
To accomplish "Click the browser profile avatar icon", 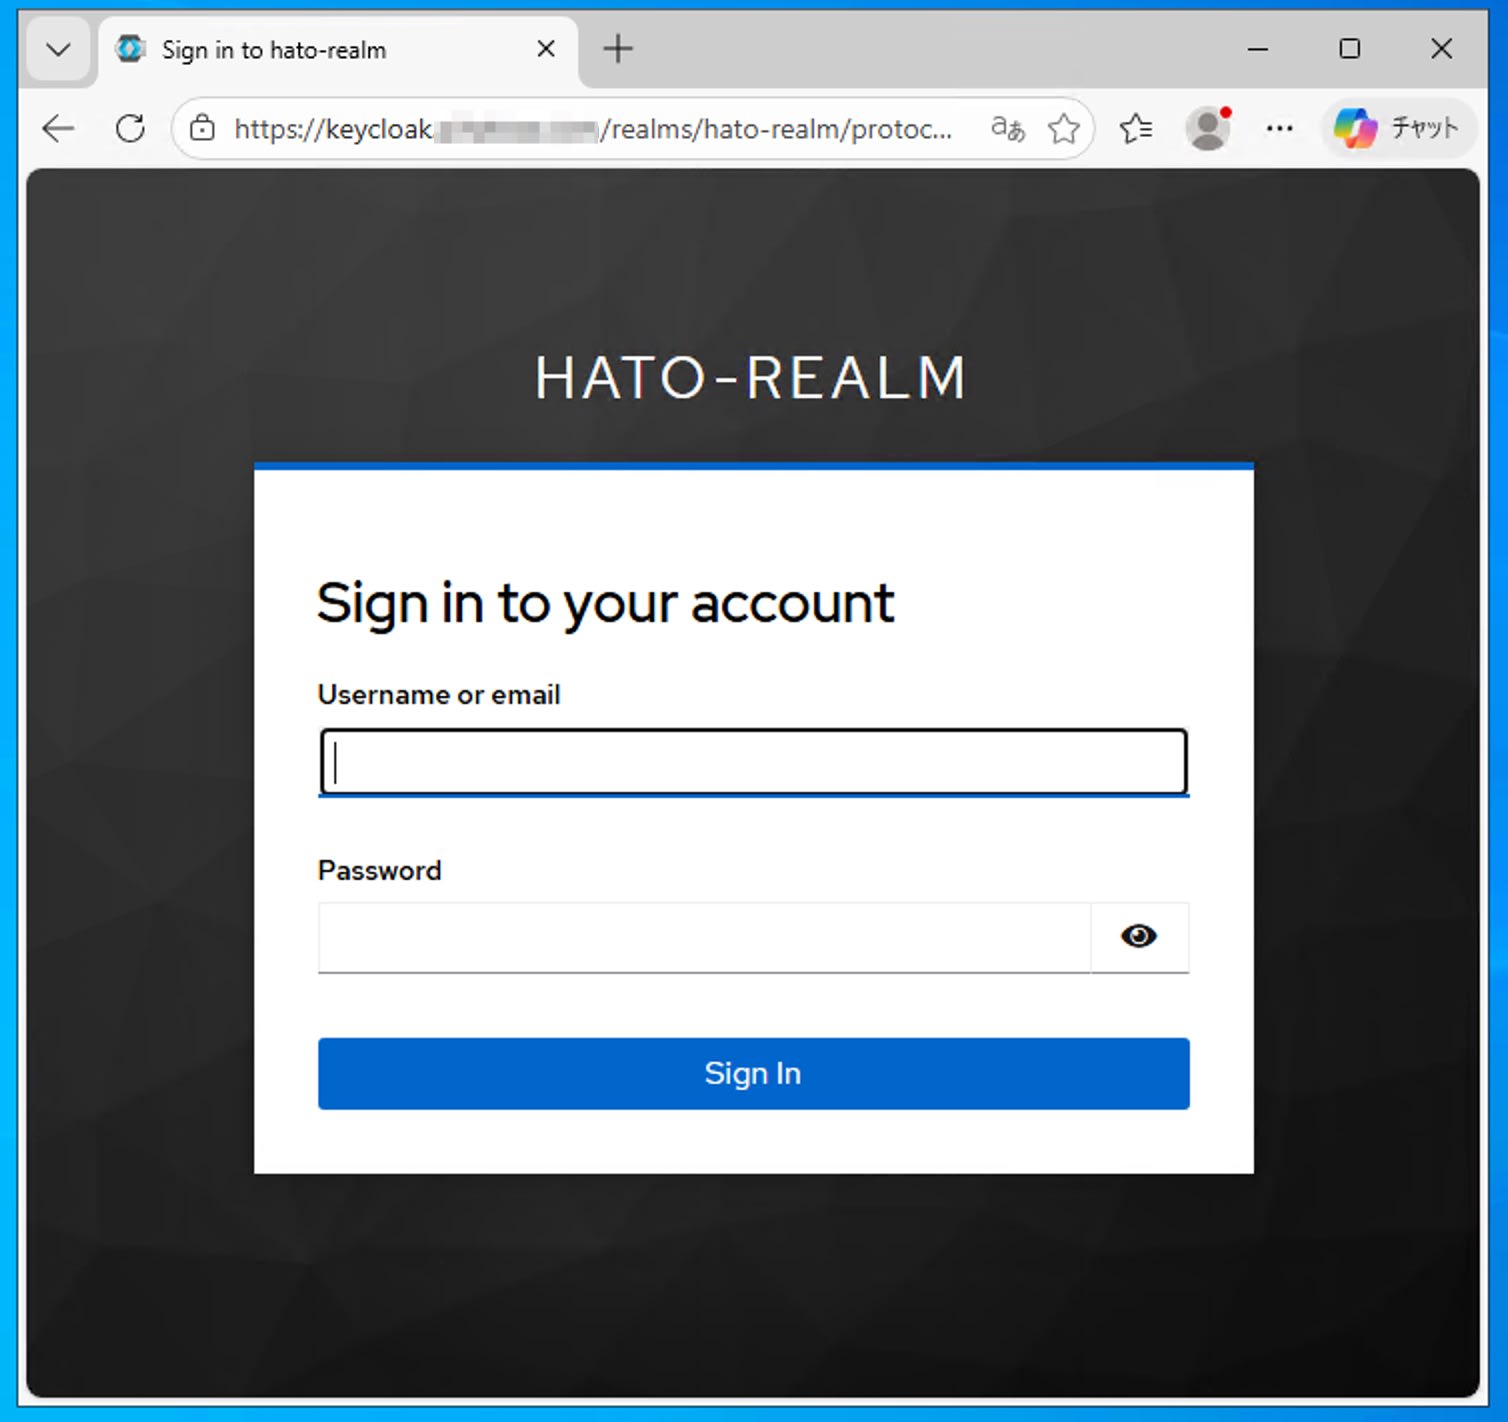I will point(1208,128).
